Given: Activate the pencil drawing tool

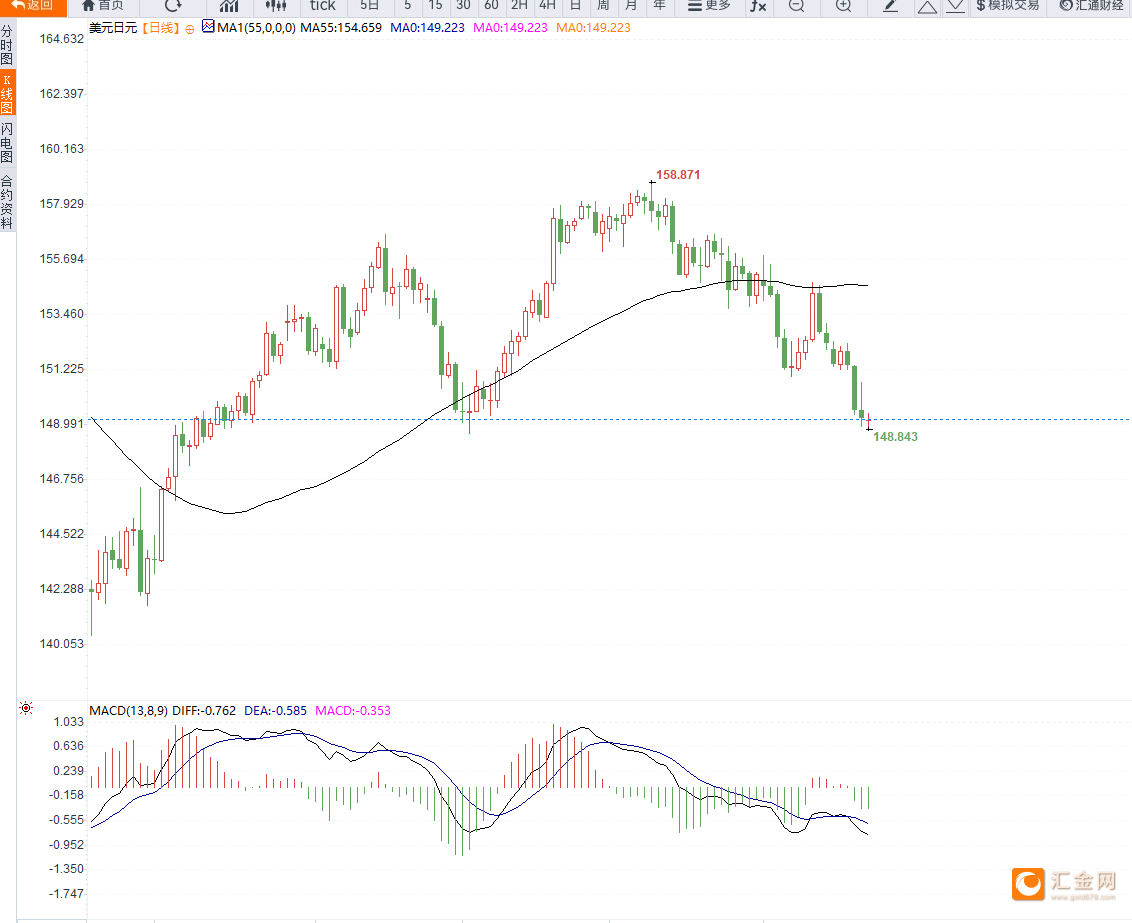Looking at the screenshot, I should click(890, 6).
